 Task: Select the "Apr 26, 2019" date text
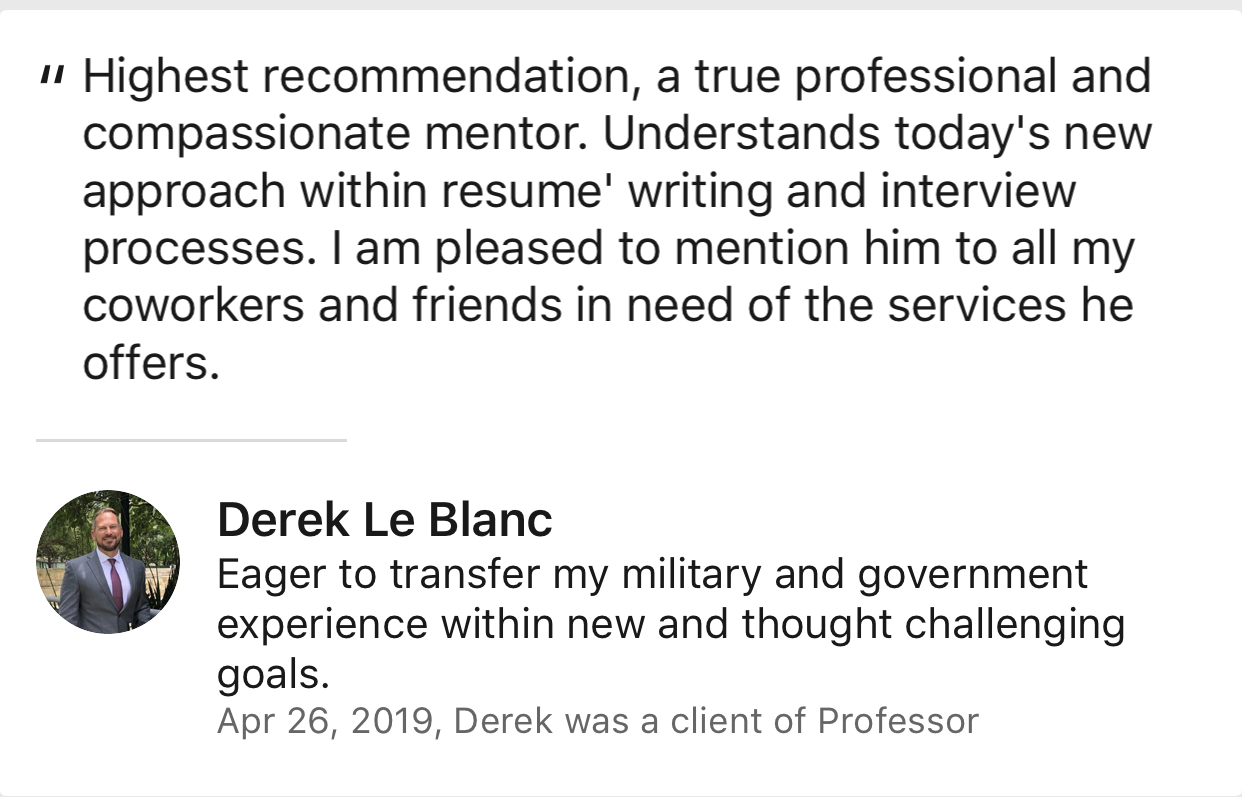click(325, 720)
